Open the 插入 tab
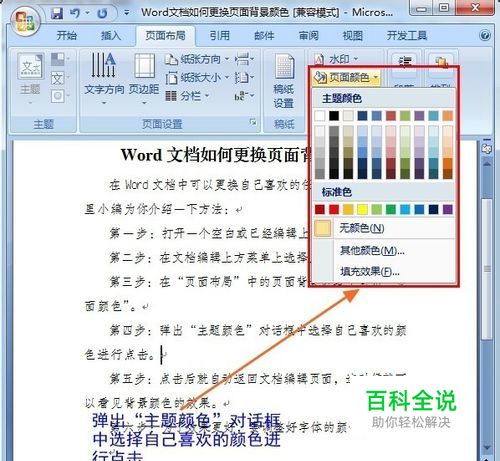This screenshot has height=461, width=500. 111,35
